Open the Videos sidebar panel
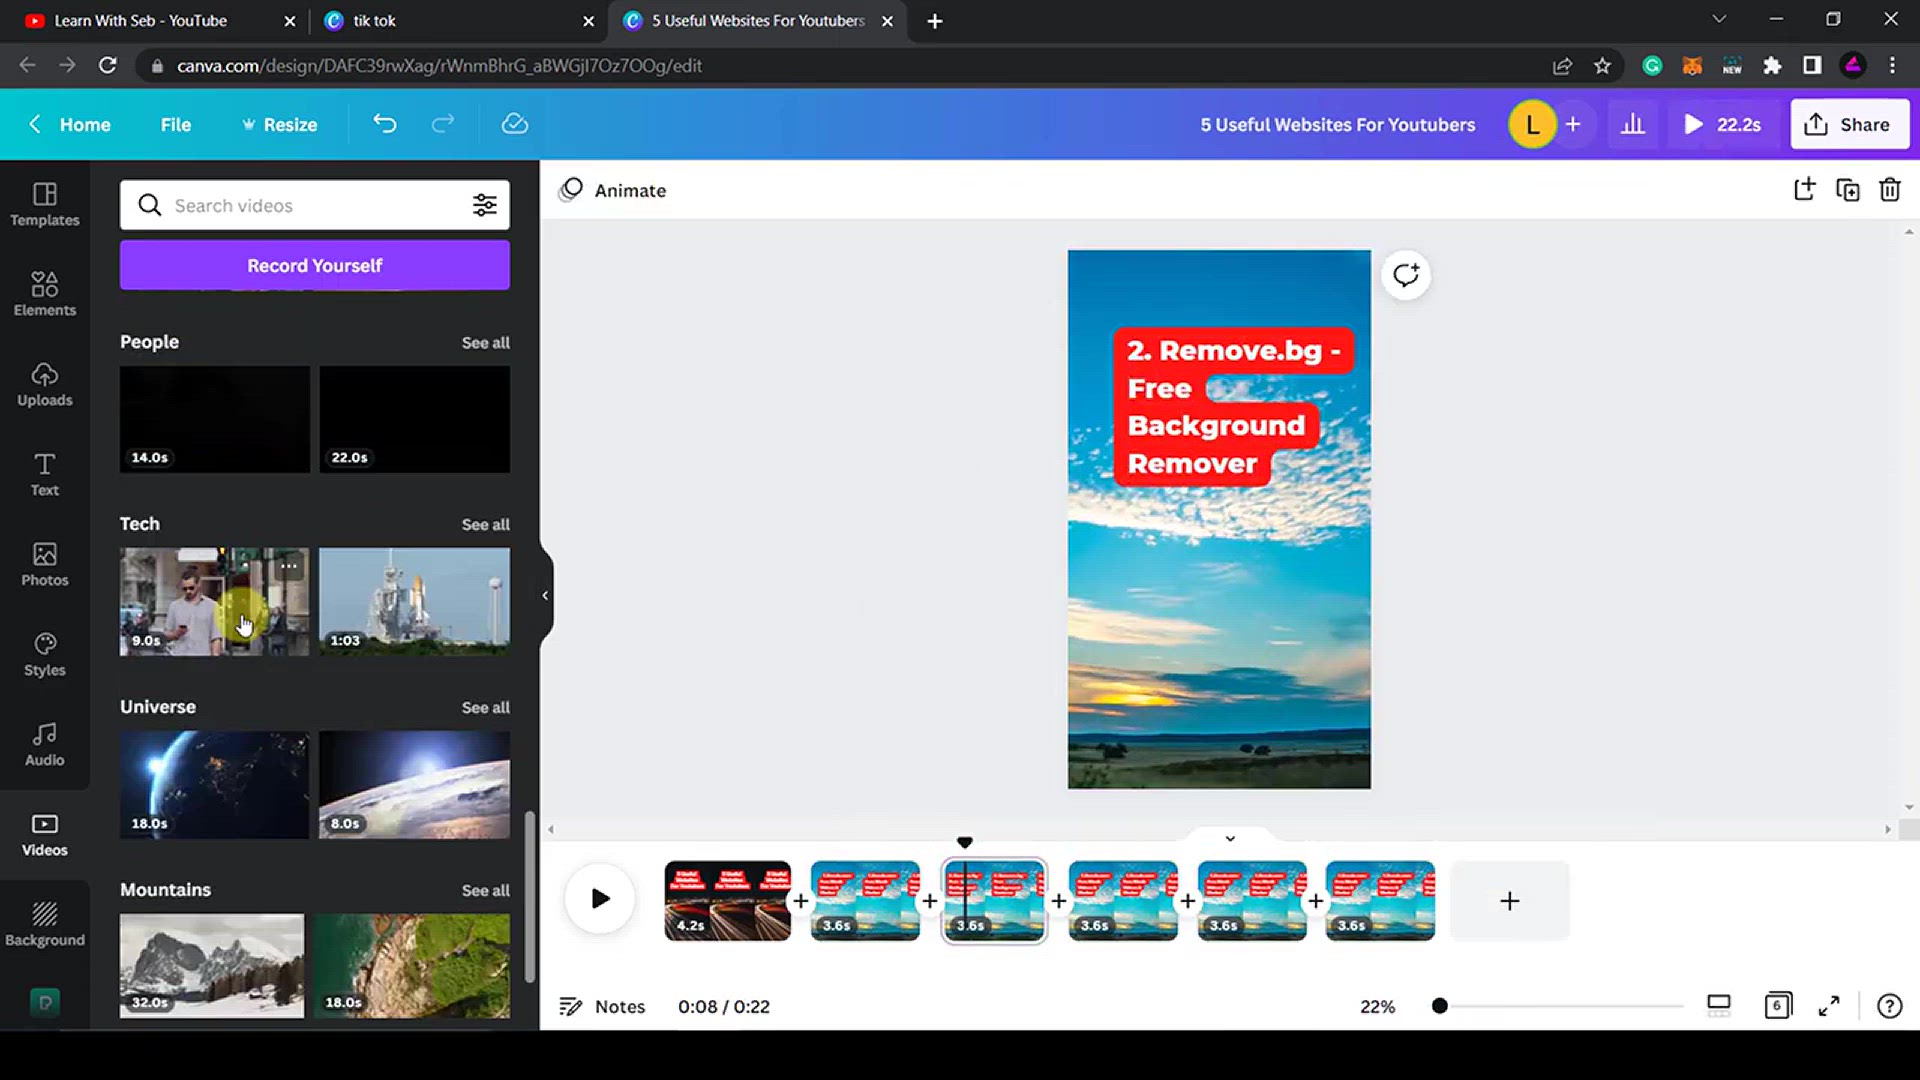1920x1080 pixels. coord(44,834)
